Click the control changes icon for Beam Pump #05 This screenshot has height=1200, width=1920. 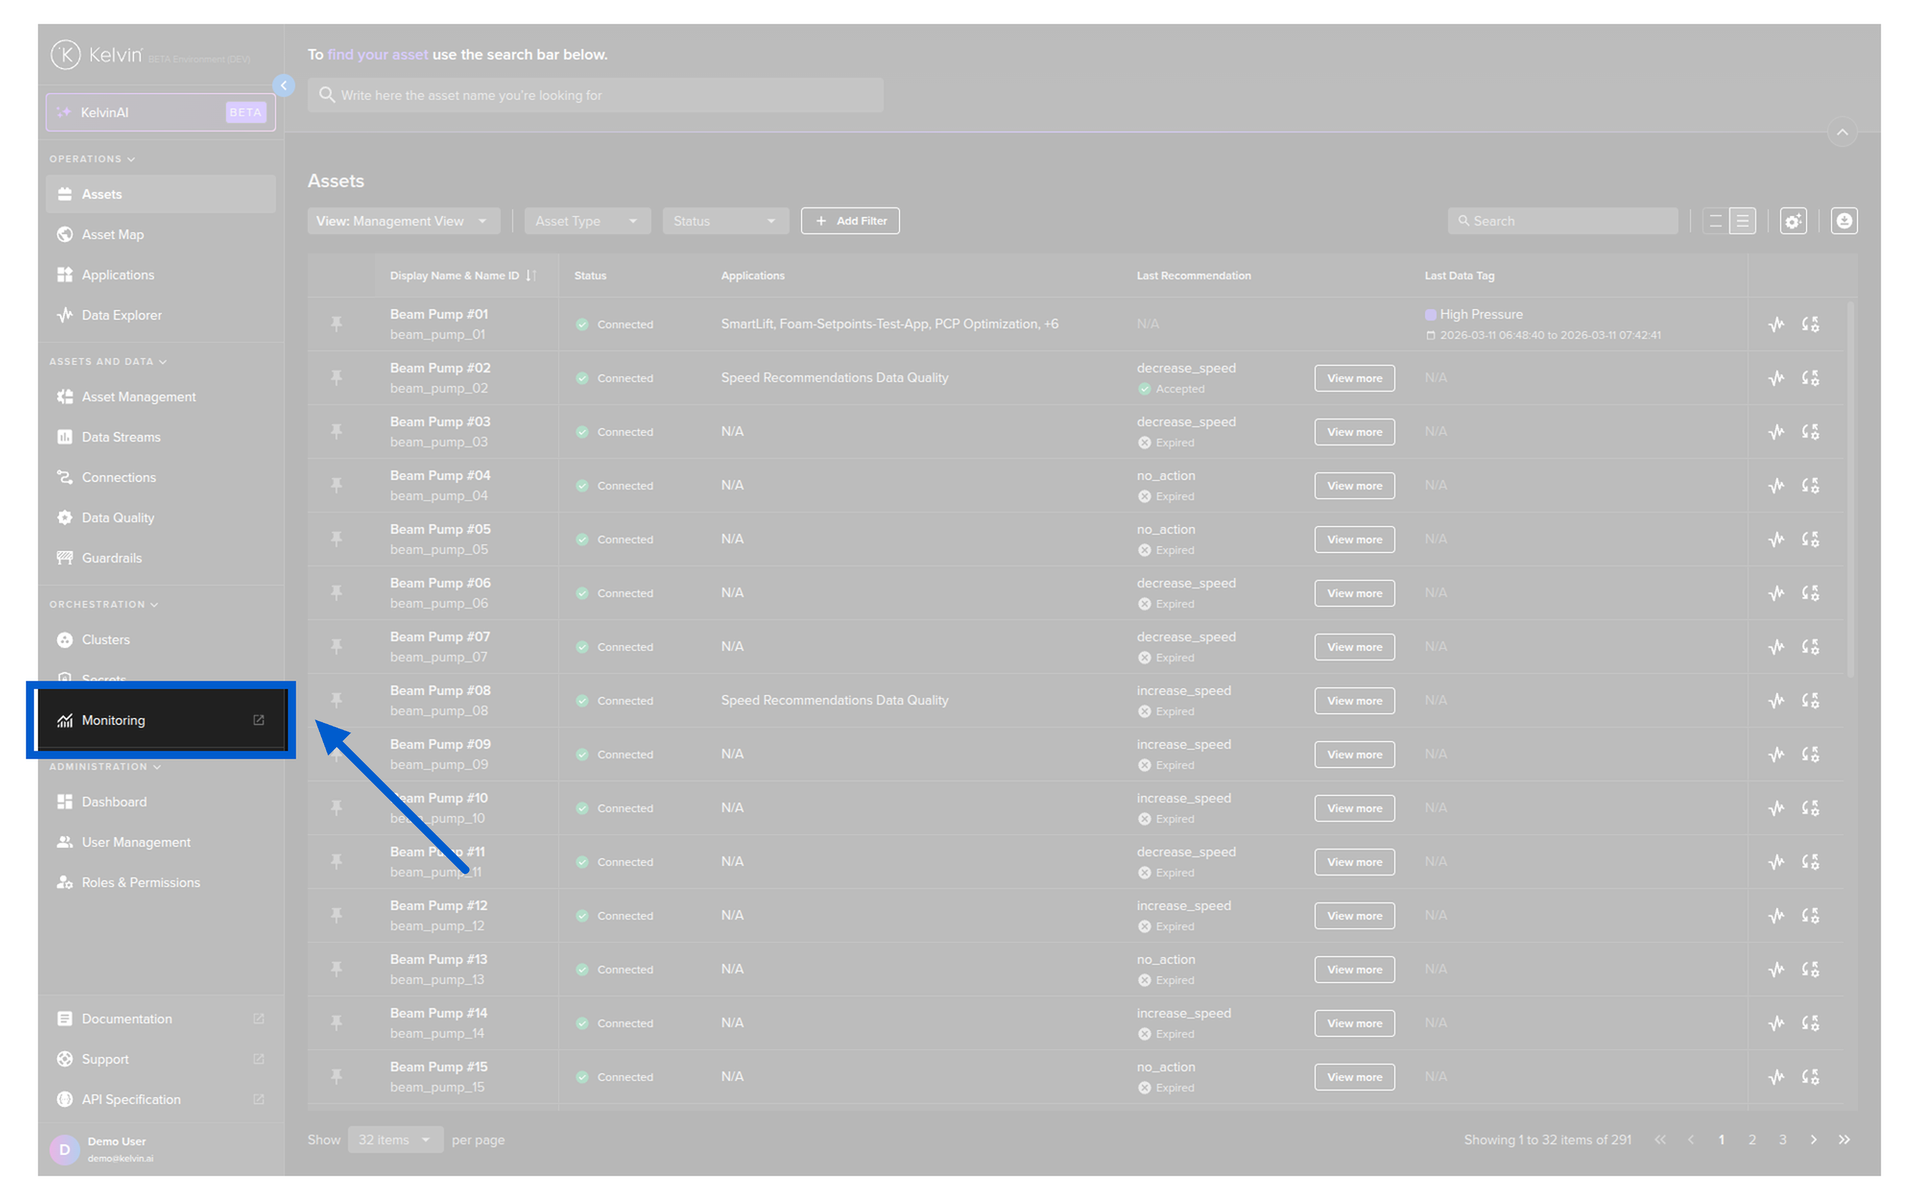(1810, 539)
